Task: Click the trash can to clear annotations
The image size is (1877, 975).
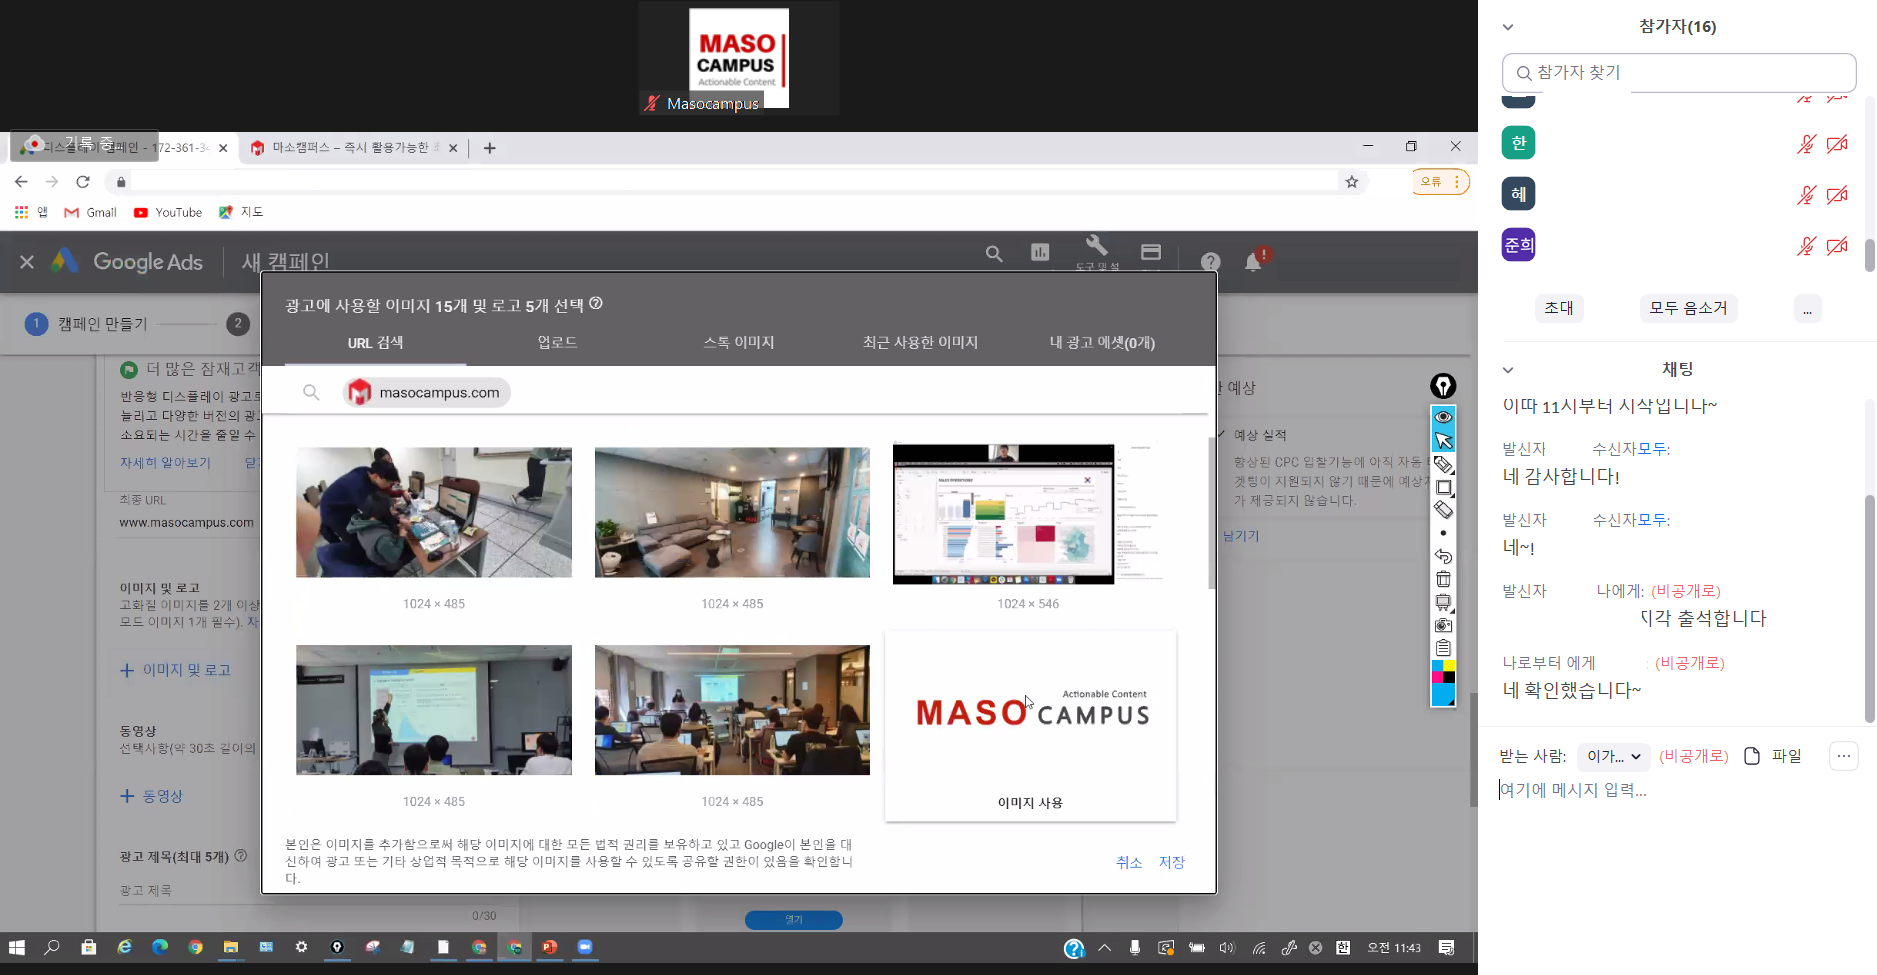Action: click(1443, 579)
